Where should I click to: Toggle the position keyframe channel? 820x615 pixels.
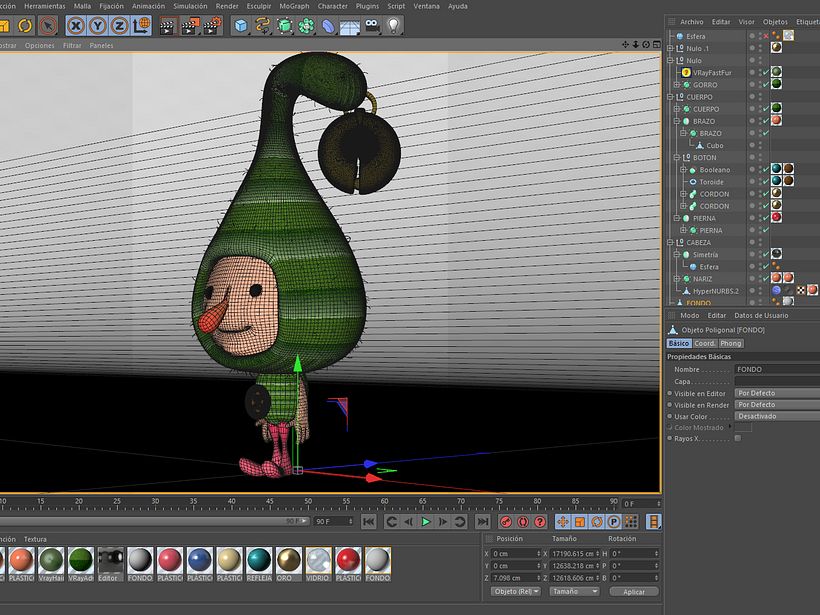tap(563, 521)
